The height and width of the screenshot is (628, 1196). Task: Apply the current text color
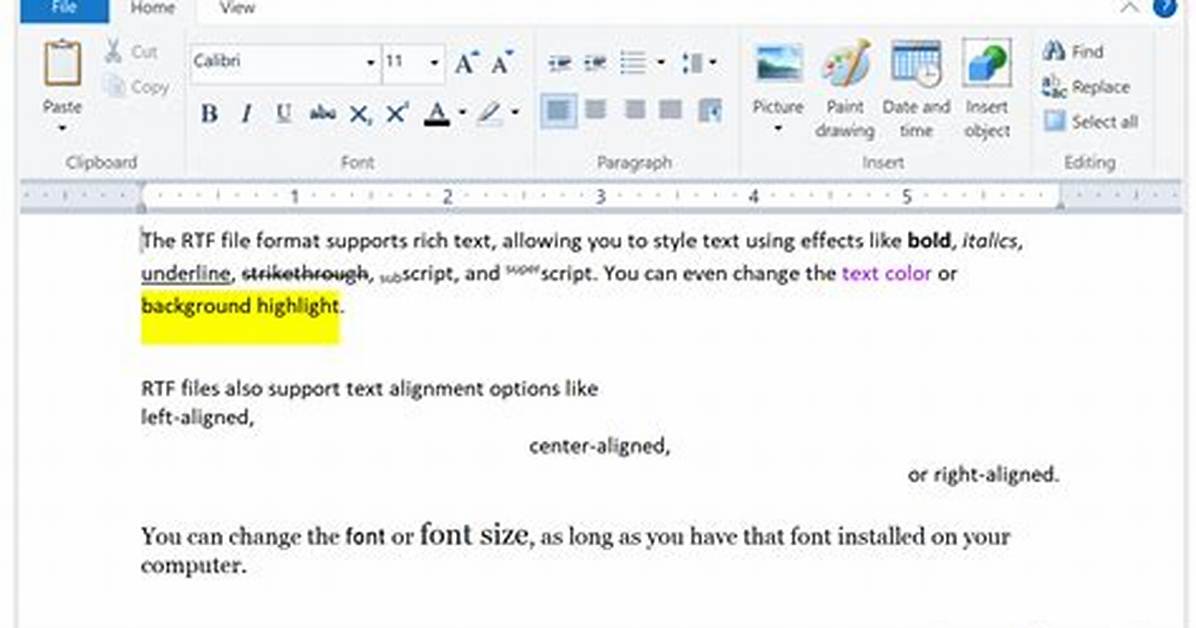(x=436, y=114)
